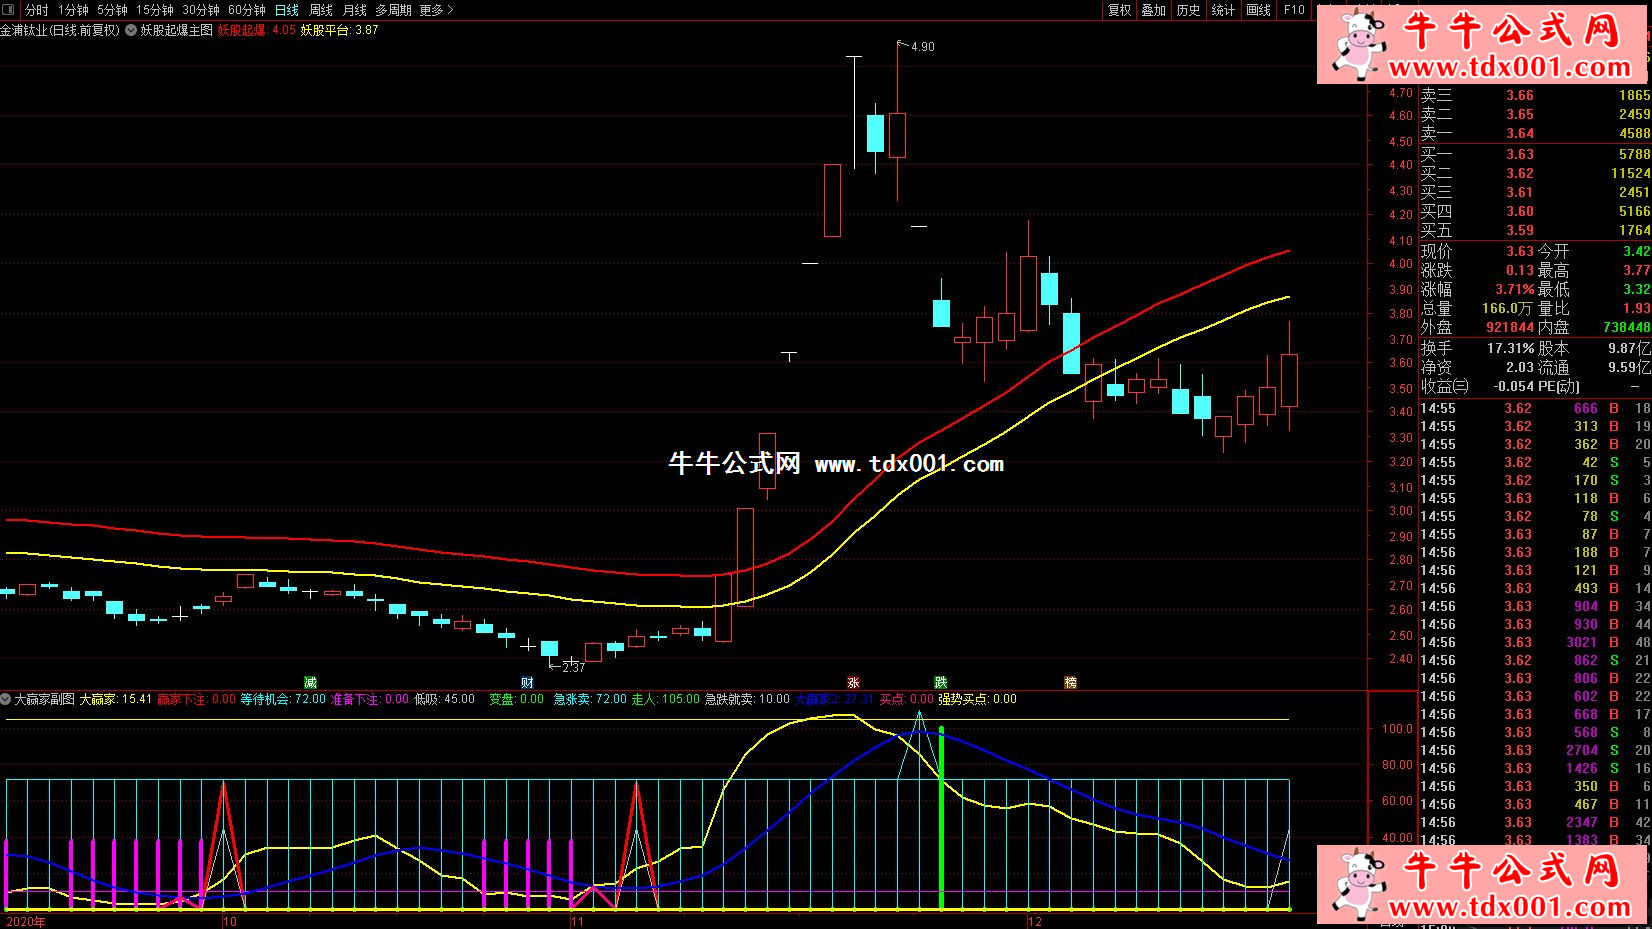Click the 叠加 overlay button

point(1154,10)
